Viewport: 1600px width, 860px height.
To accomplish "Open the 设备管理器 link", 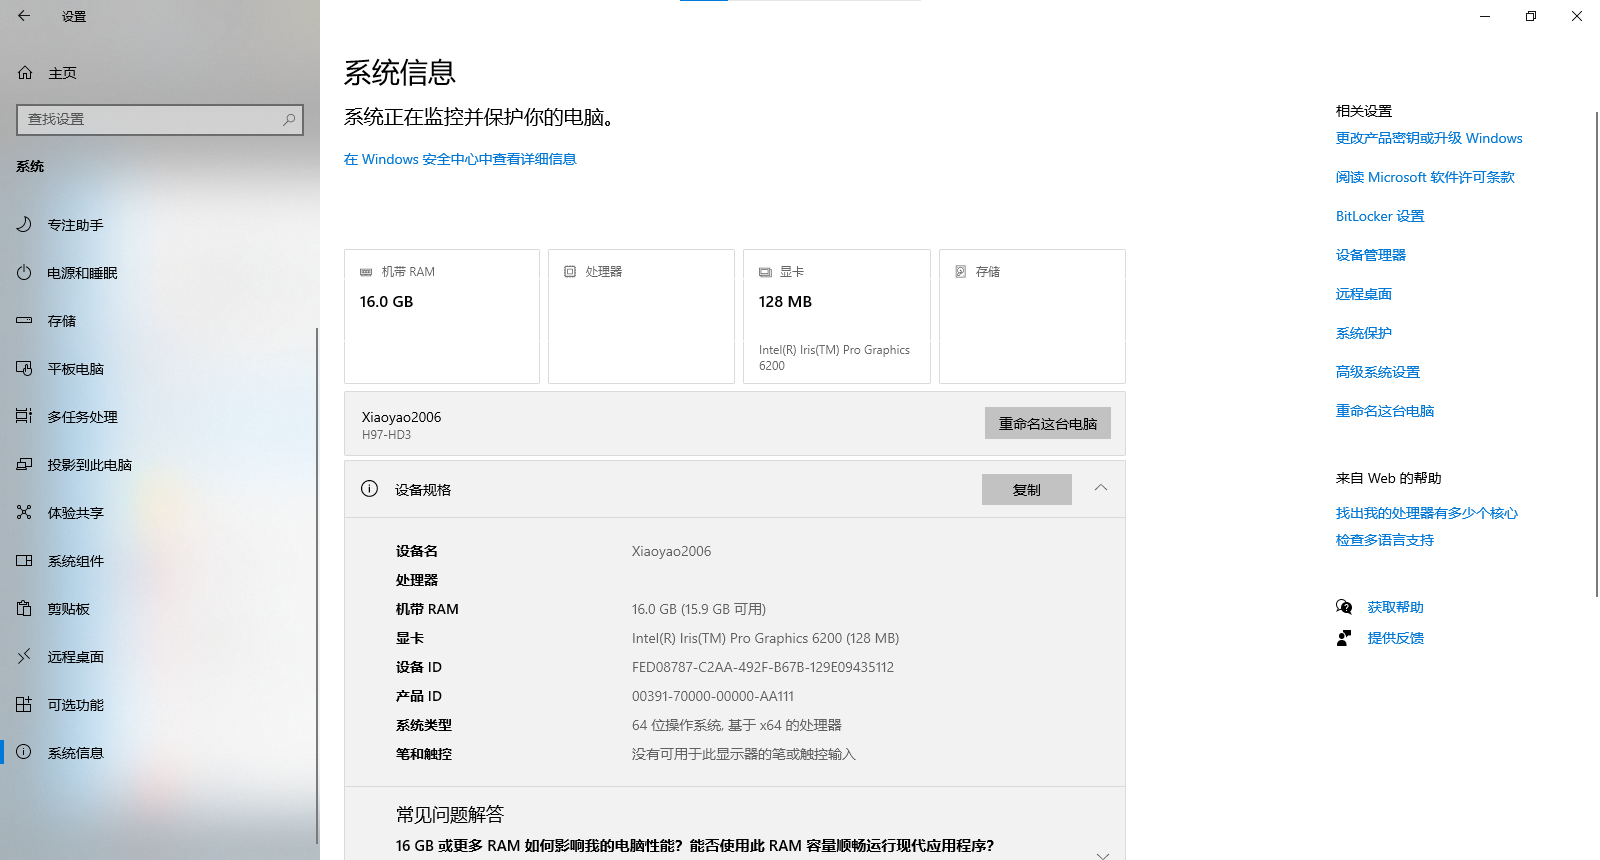I will tap(1371, 255).
